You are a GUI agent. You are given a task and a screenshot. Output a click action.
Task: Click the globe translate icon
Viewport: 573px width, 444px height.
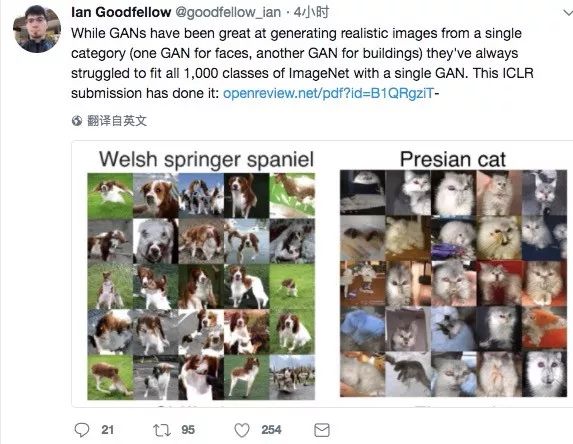point(77,121)
